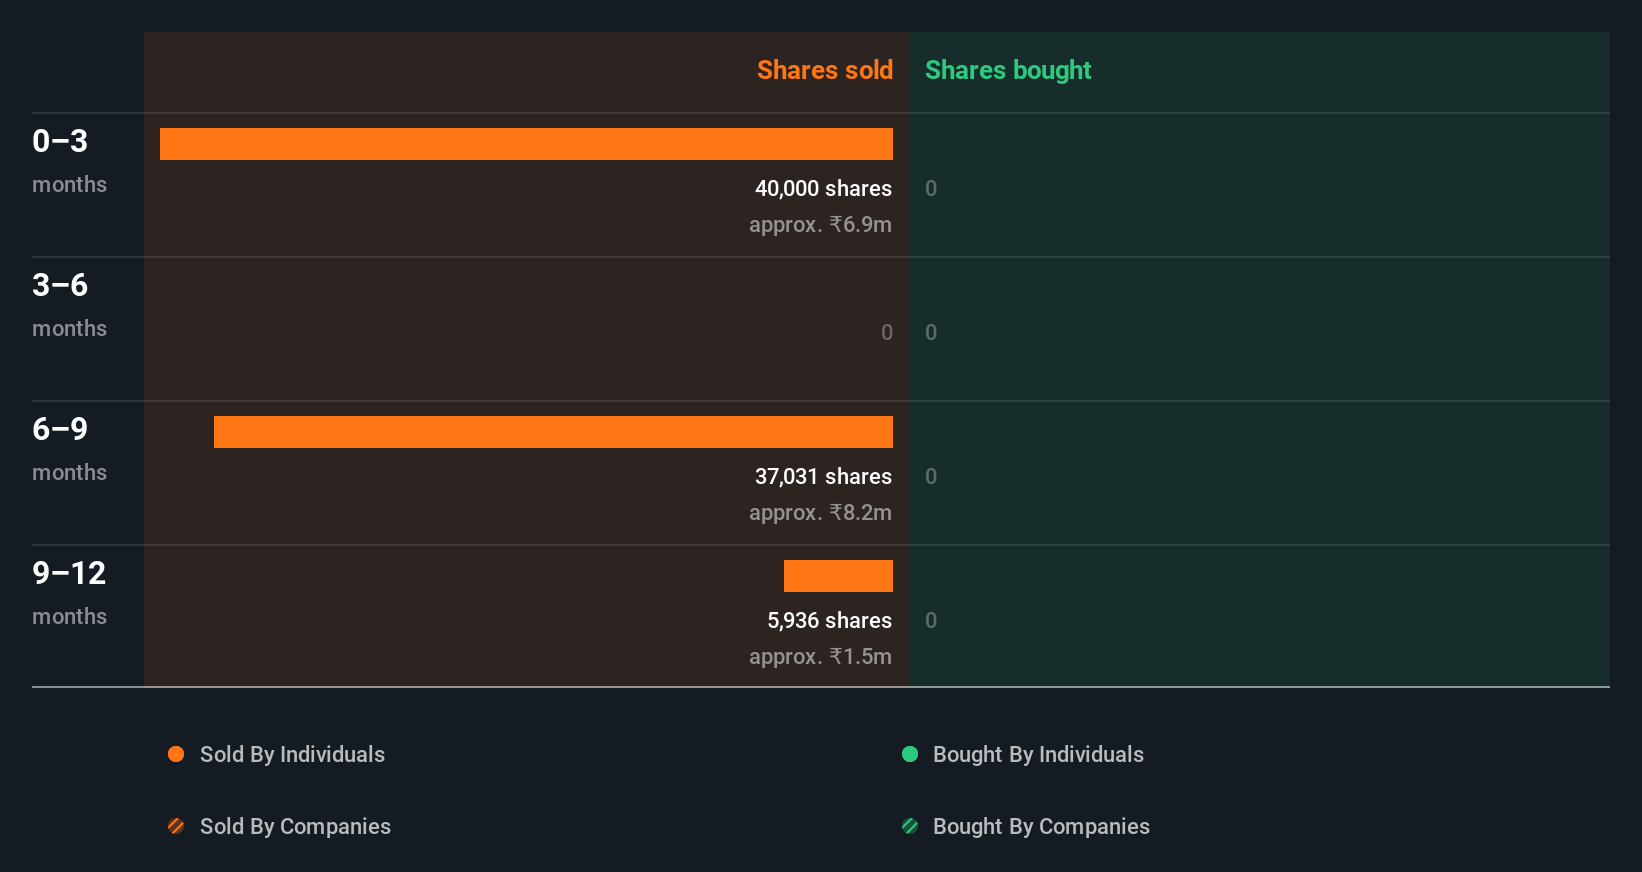
Task: Click the 9–12 months orange sold bar
Action: pyautogui.click(x=838, y=576)
